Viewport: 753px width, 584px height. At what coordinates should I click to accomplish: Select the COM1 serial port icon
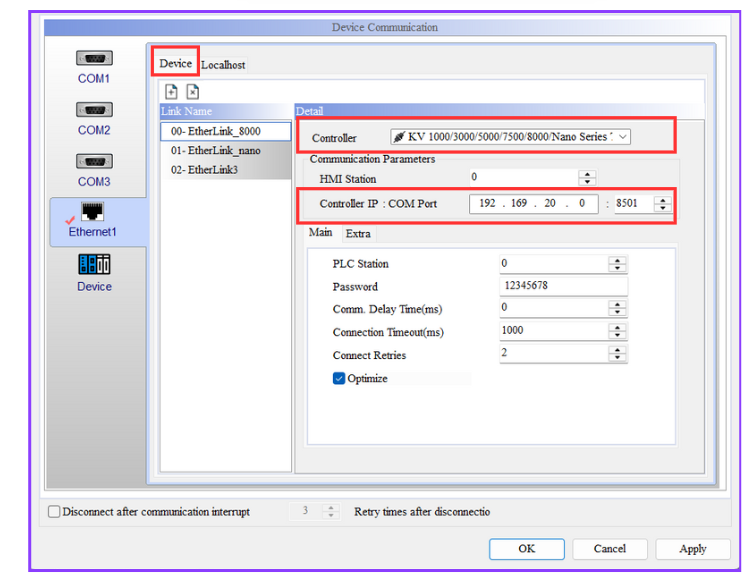[x=94, y=60]
